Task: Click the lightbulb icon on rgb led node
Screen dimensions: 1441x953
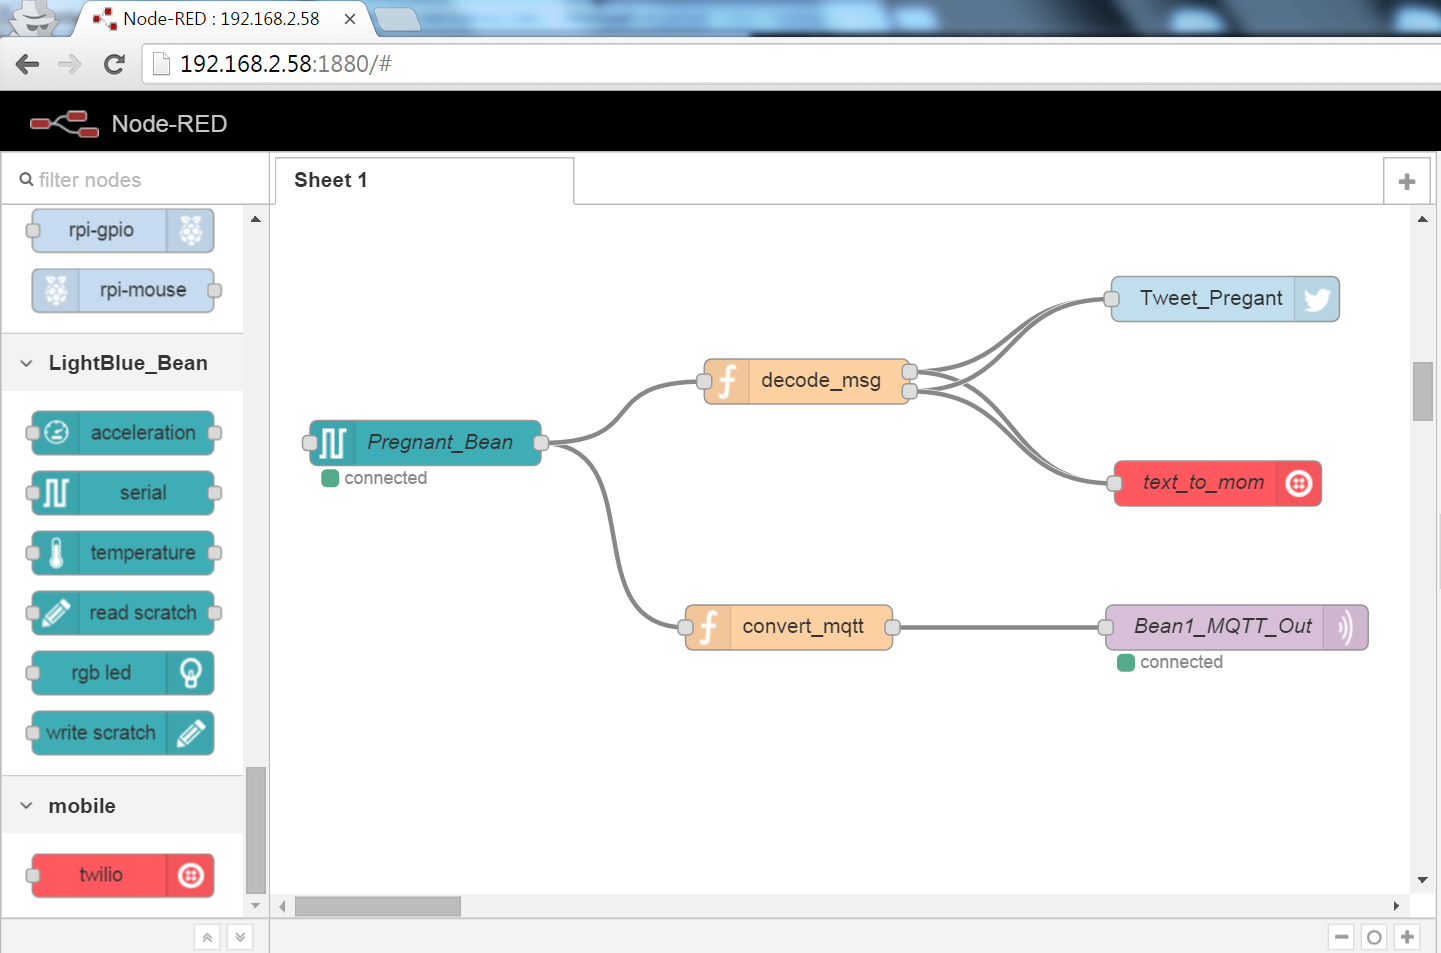Action: click(x=190, y=673)
